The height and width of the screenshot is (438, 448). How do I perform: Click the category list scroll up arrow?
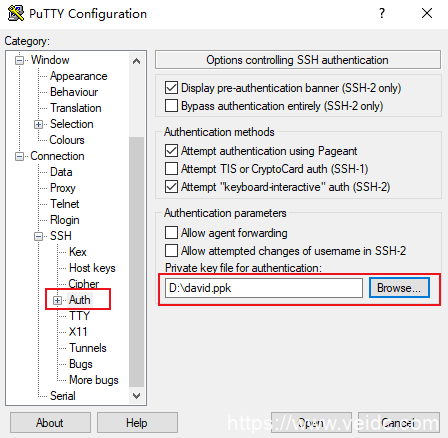[136, 61]
